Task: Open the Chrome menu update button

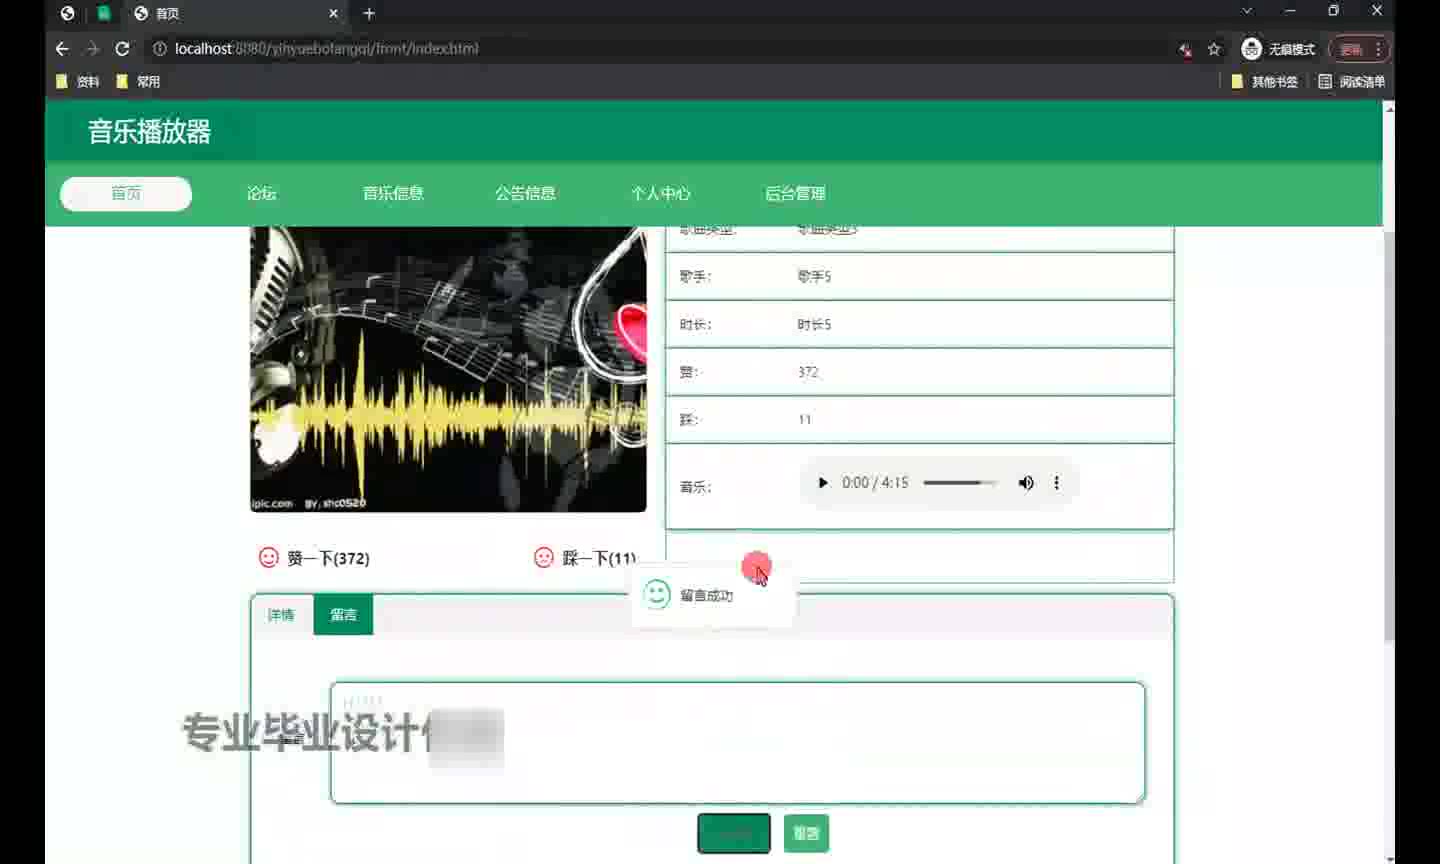Action: [x=1359, y=49]
